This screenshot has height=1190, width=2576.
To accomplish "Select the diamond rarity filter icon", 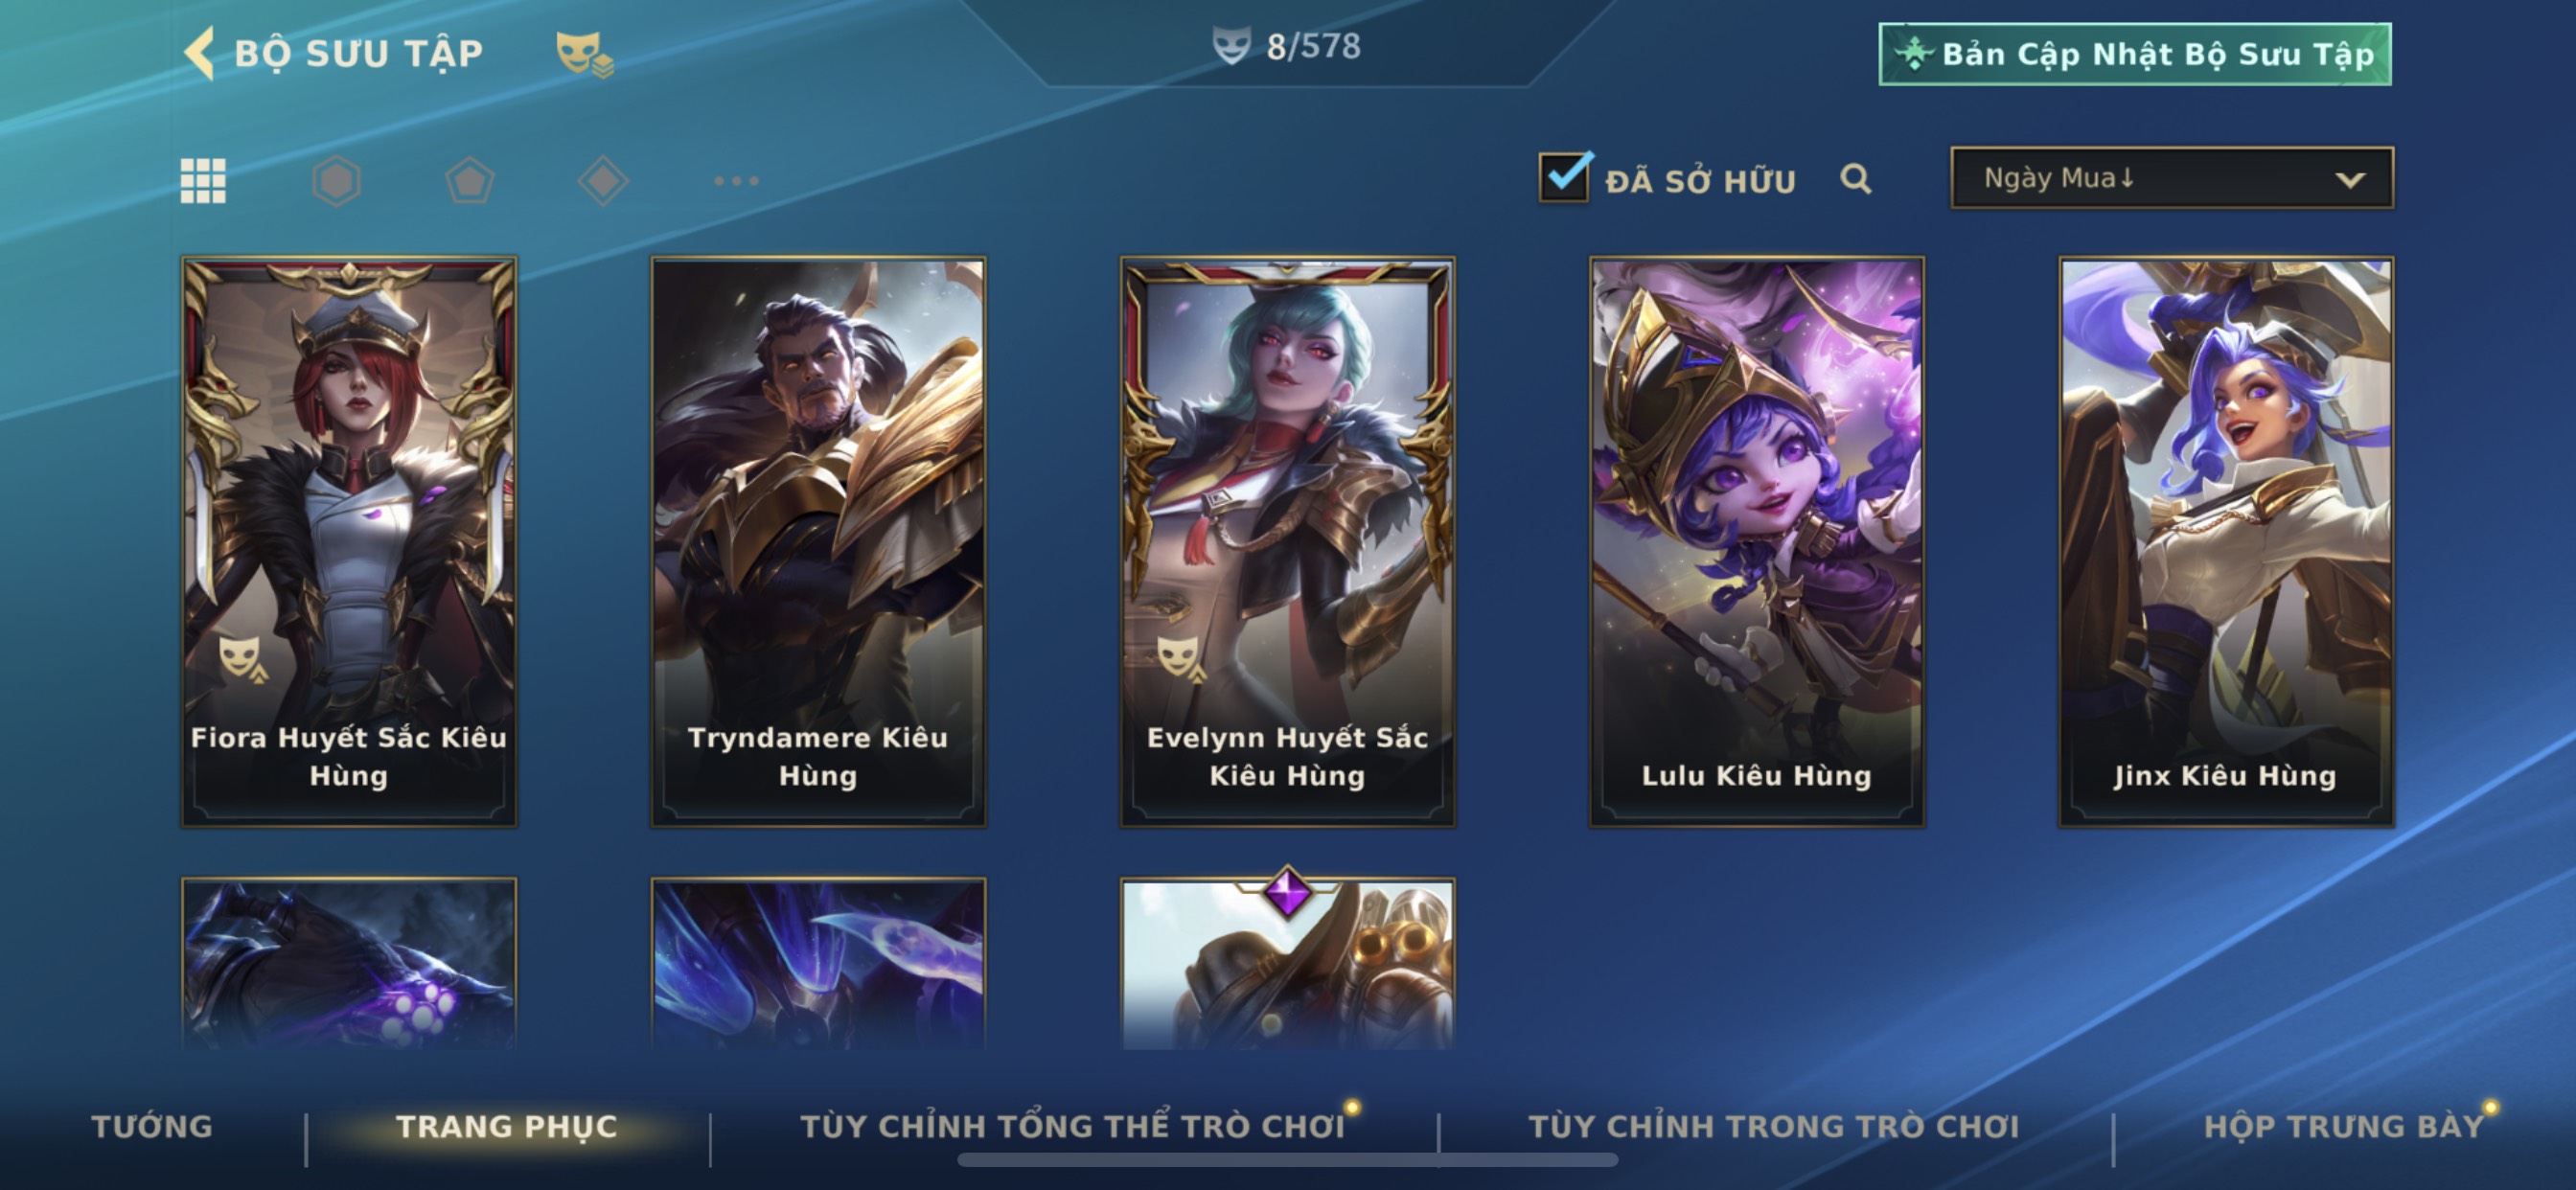I will pos(603,181).
